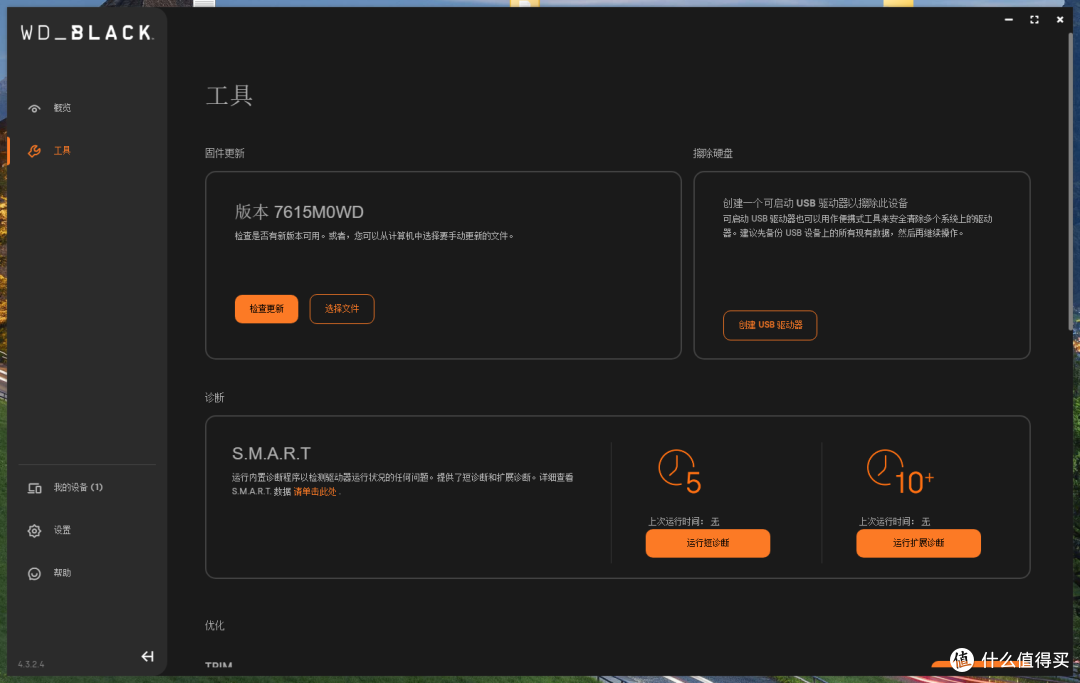Run short diagnostic with 运行短诊断
Screen dimensions: 1080x683
click(707, 543)
